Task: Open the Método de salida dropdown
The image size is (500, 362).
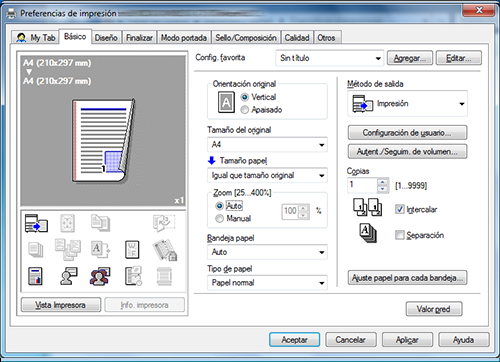Action: (x=407, y=104)
